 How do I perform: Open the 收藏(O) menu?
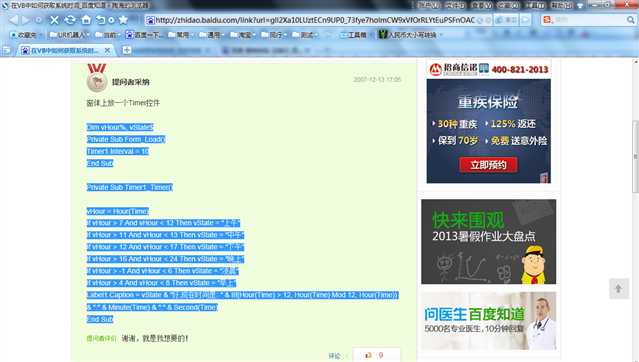coord(508,5)
